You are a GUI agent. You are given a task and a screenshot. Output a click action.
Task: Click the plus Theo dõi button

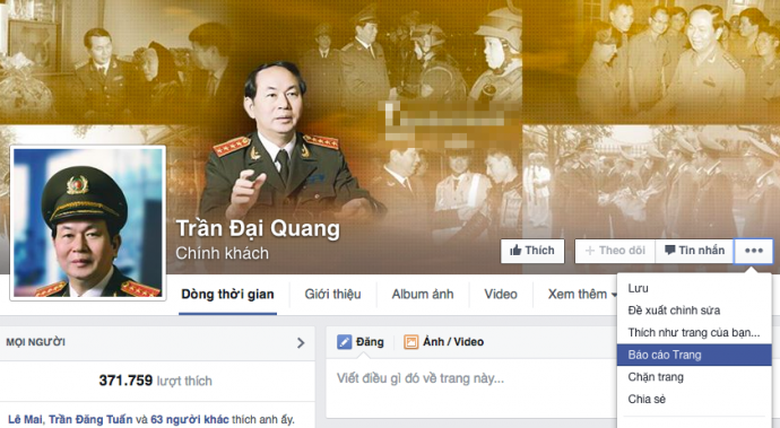615,251
